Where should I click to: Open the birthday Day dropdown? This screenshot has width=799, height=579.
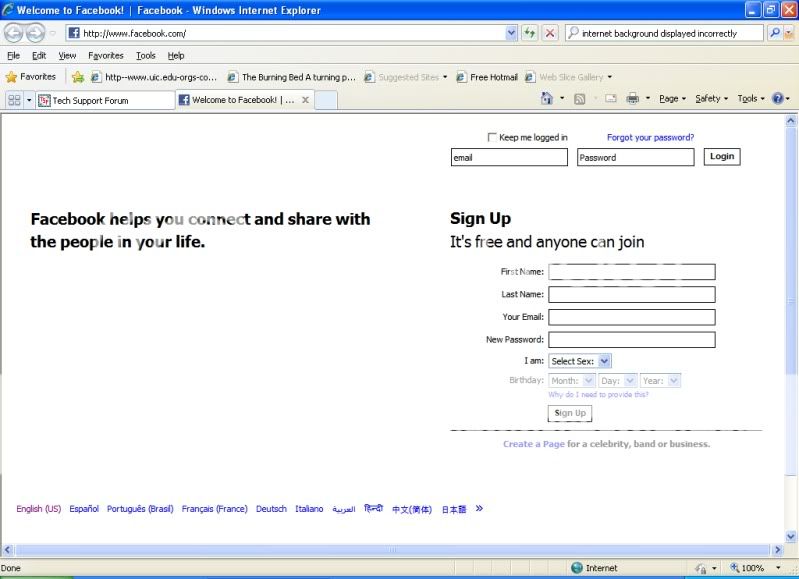pos(618,380)
